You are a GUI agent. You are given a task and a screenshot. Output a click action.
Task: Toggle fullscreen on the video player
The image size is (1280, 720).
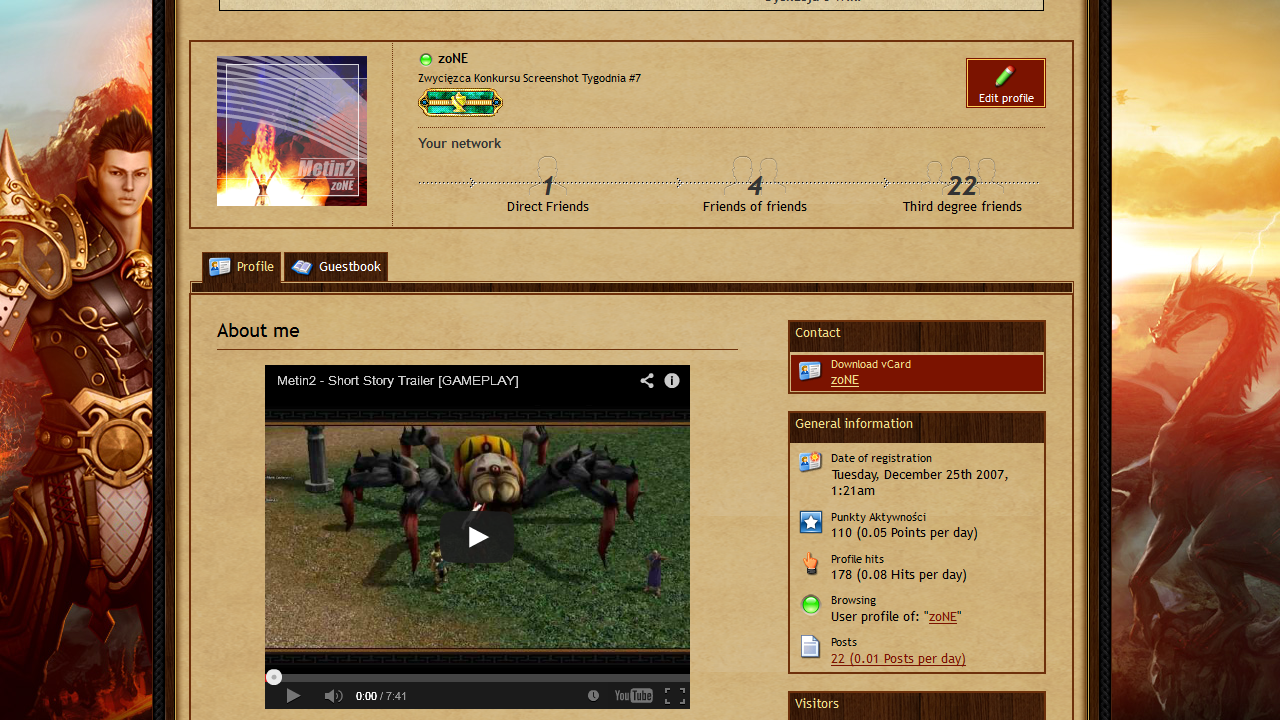click(x=675, y=696)
